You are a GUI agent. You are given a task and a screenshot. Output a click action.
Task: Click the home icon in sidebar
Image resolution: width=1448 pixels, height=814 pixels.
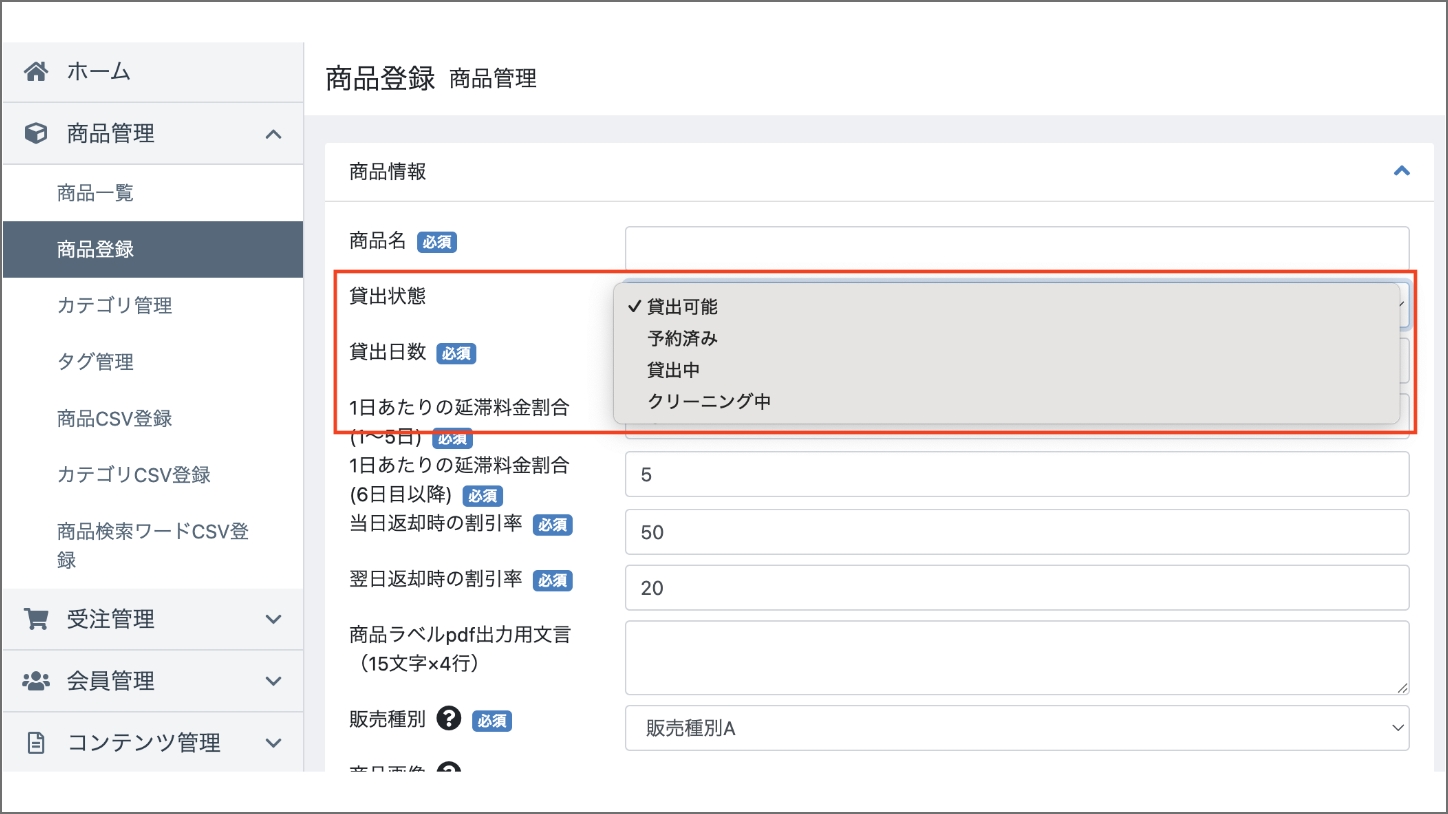[x=36, y=72]
